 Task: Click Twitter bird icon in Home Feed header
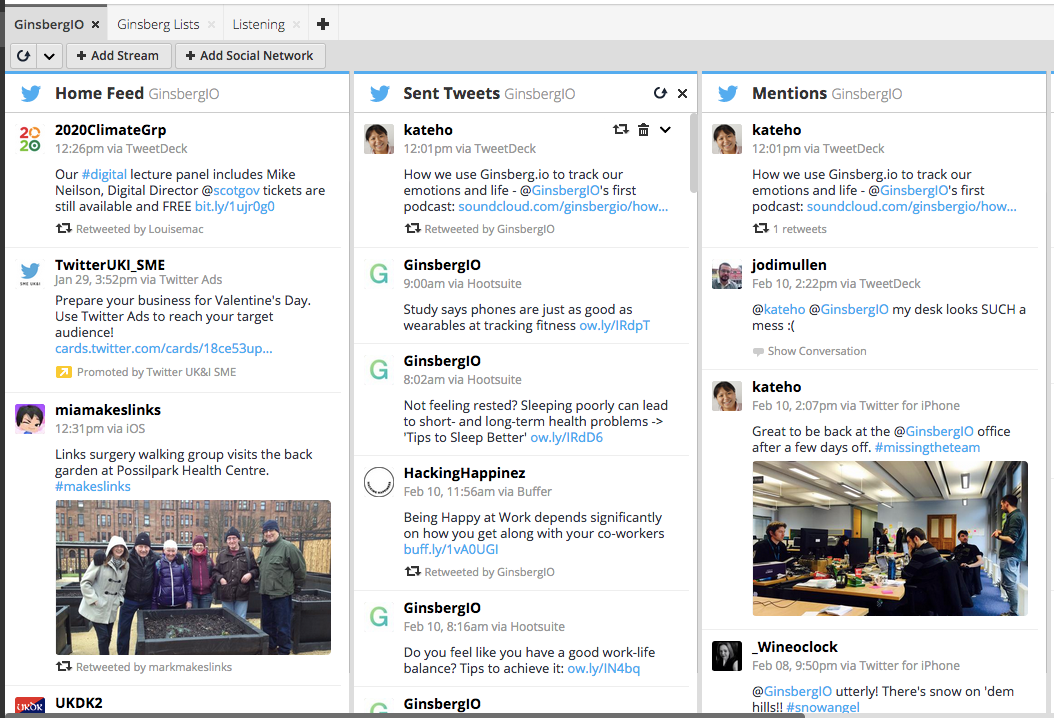point(31,93)
